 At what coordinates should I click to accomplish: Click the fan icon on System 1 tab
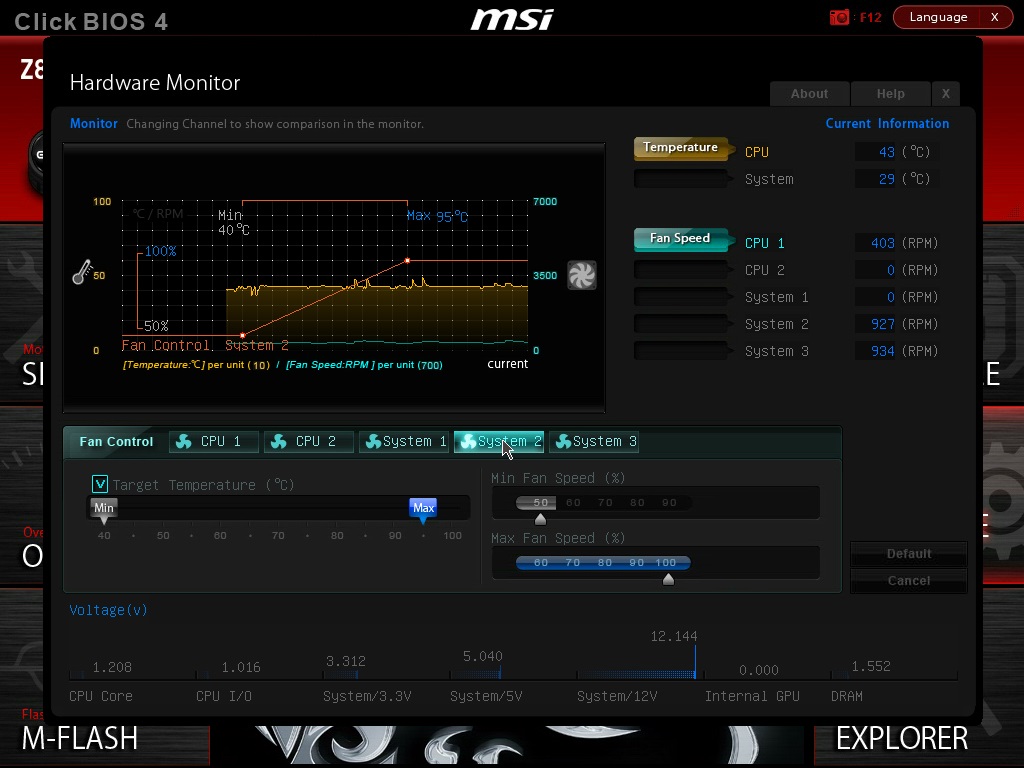pyautogui.click(x=373, y=441)
